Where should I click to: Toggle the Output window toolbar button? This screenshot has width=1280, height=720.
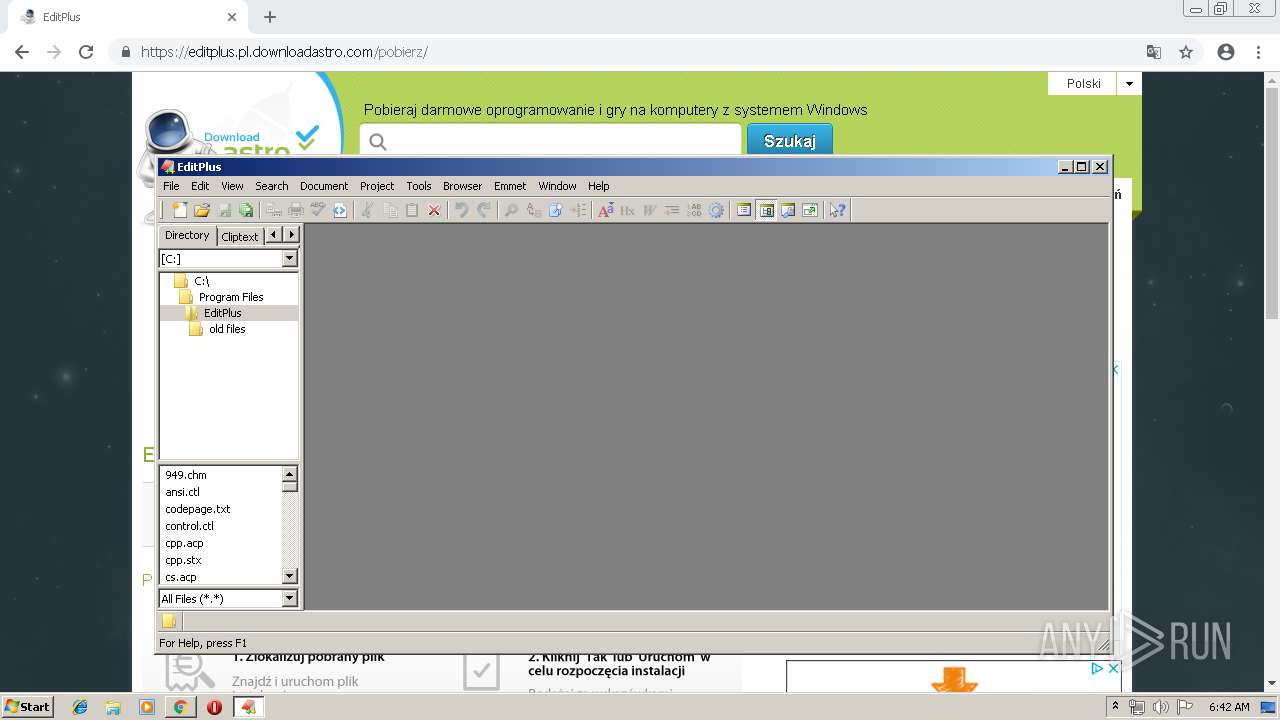788,210
